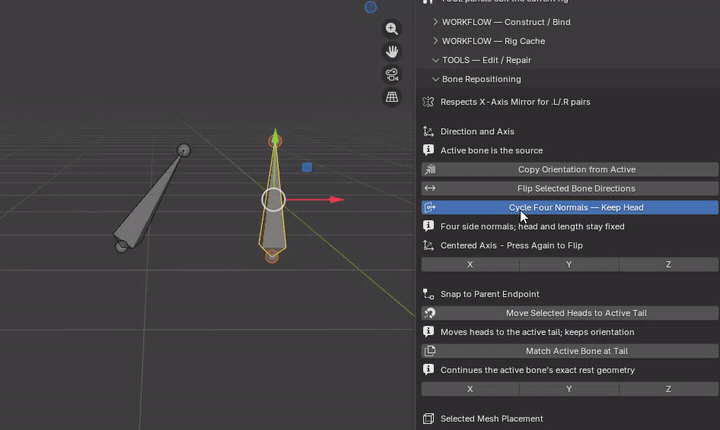Click X under Match Active Bone at Tail

pos(470,389)
